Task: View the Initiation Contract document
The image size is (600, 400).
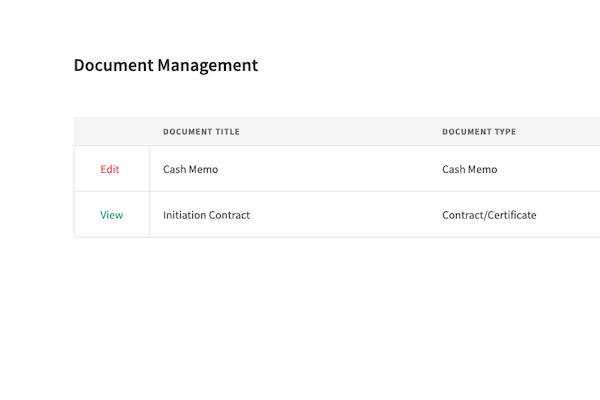Action: 112,215
